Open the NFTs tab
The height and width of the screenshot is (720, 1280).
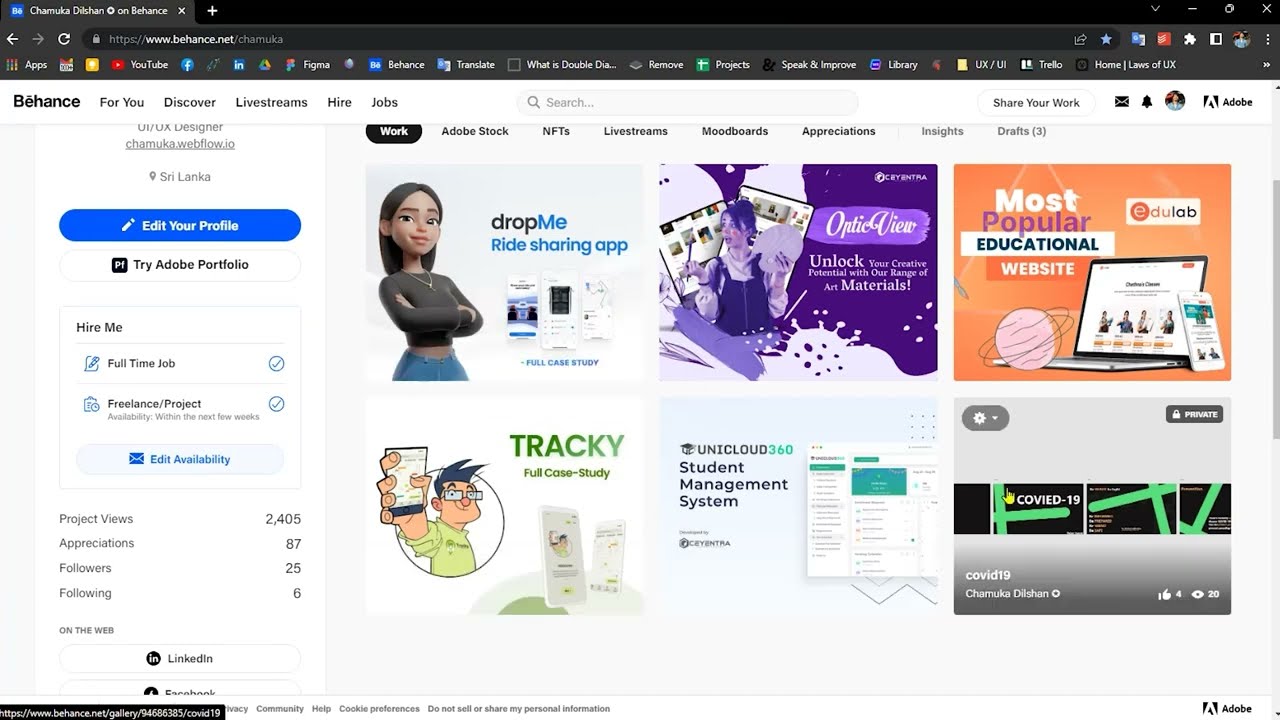click(x=556, y=131)
